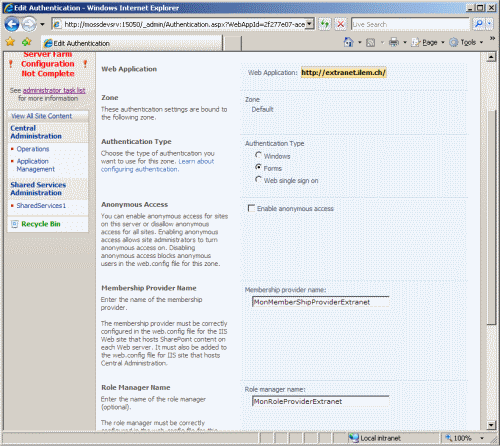The image size is (500, 446).
Task: Open the search provider options dropdown
Action: 489,24
